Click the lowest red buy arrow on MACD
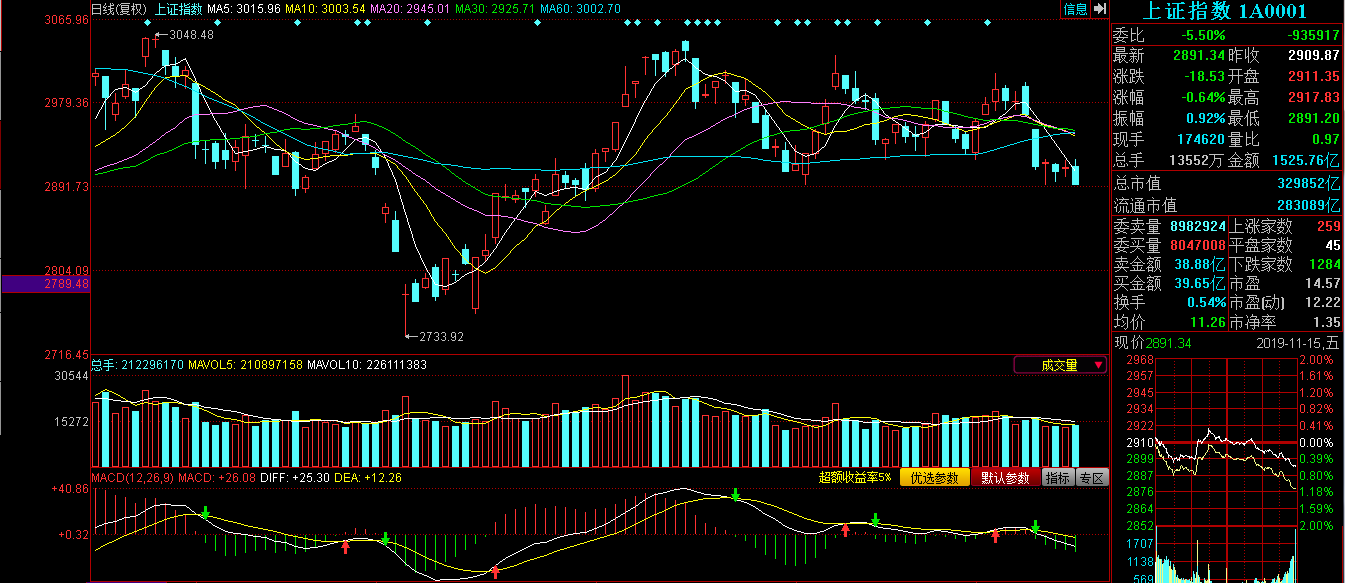This screenshot has height=583, width=1345. (x=495, y=573)
